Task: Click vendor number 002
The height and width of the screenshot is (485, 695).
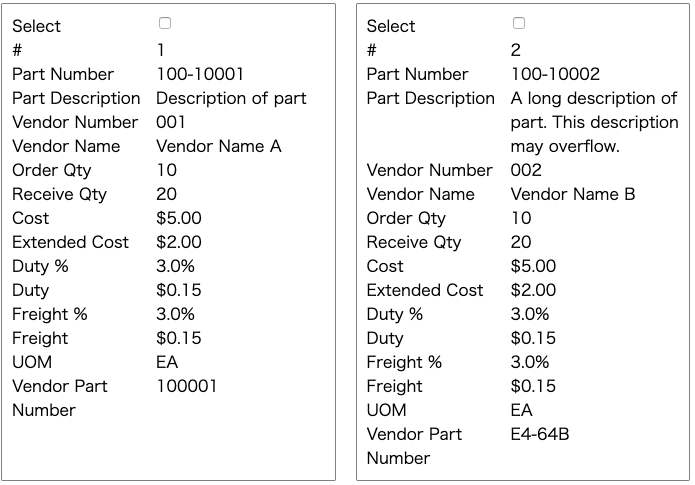Action: click(526, 170)
